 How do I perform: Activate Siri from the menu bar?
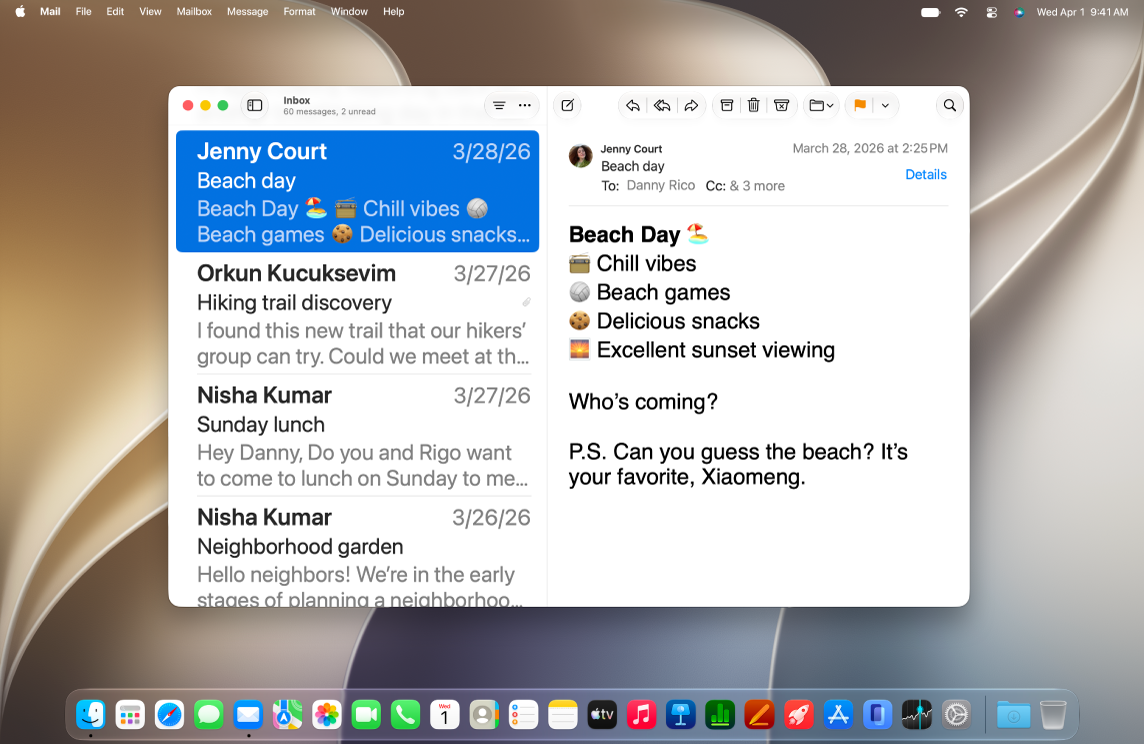(1019, 12)
